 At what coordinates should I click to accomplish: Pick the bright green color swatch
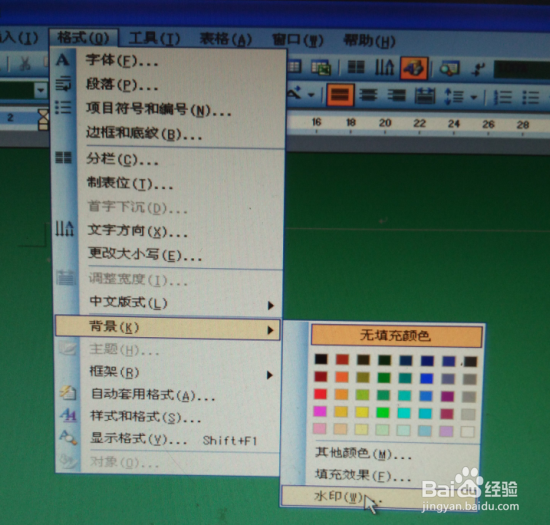click(383, 412)
